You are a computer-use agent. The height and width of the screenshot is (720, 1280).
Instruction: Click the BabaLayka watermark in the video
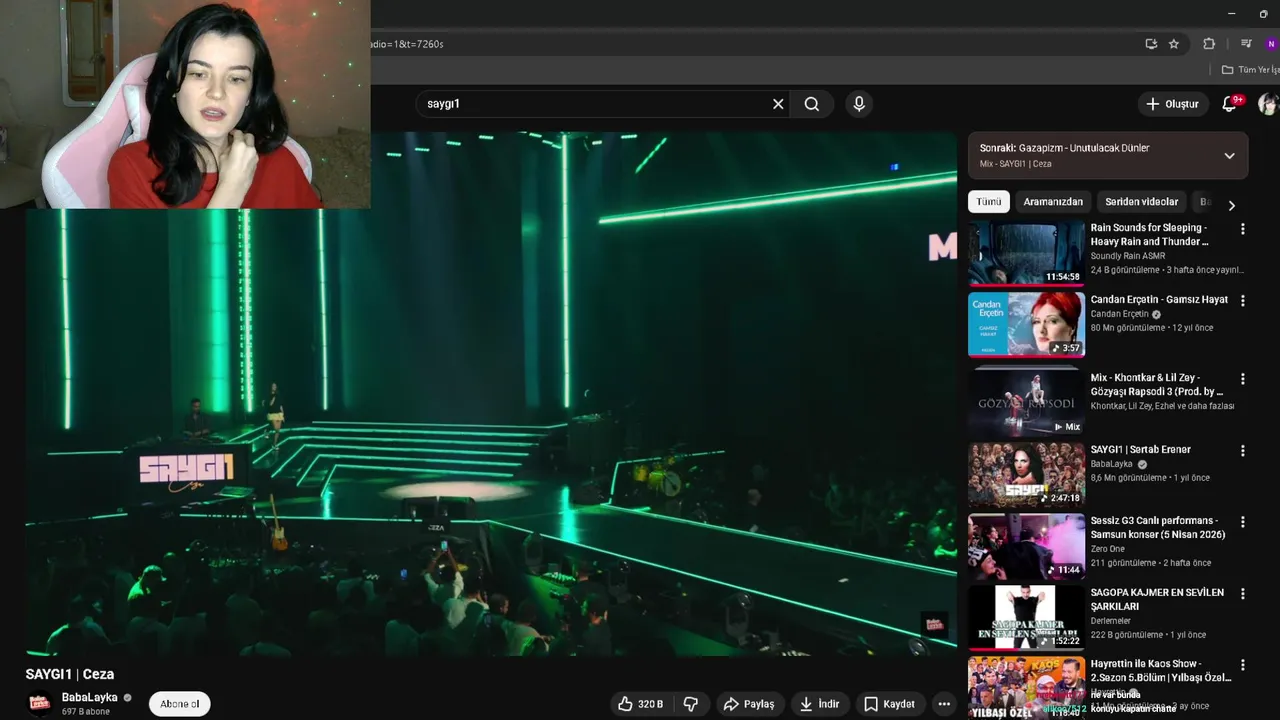934,624
